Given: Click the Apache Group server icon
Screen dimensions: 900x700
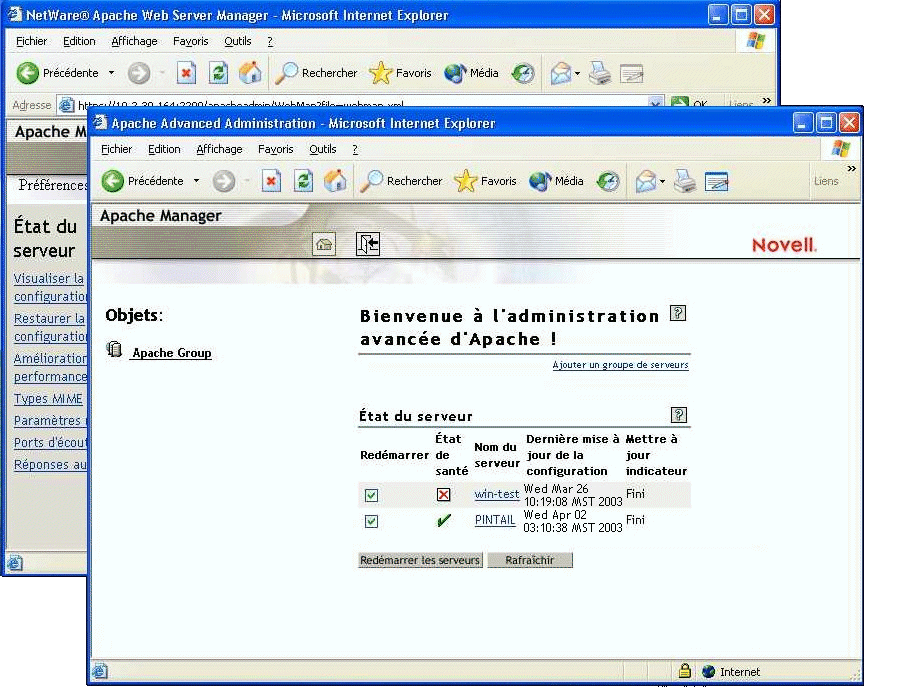Looking at the screenshot, I should point(115,350).
